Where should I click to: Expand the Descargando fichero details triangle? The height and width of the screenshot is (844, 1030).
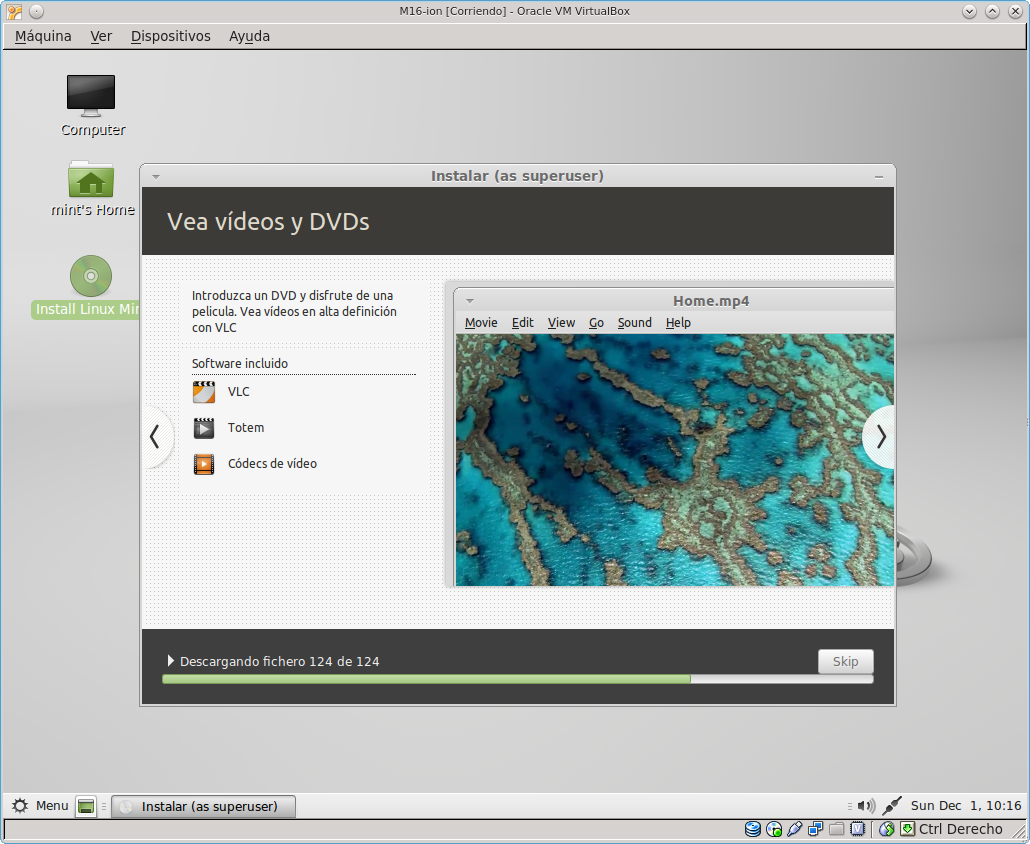pyautogui.click(x=171, y=661)
